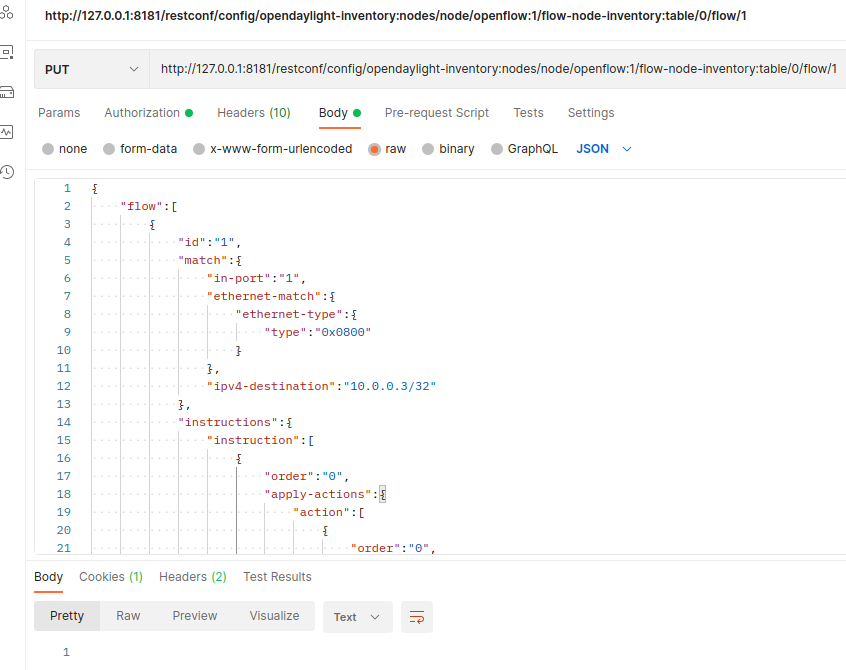Open the response Cookies (1) tab
The image size is (846, 670).
(111, 577)
